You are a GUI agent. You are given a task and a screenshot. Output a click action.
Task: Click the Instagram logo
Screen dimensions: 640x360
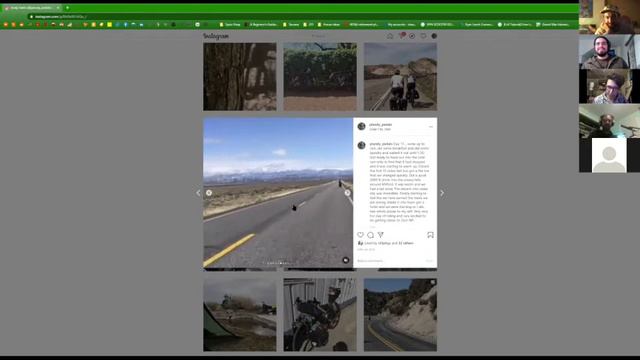click(x=216, y=36)
